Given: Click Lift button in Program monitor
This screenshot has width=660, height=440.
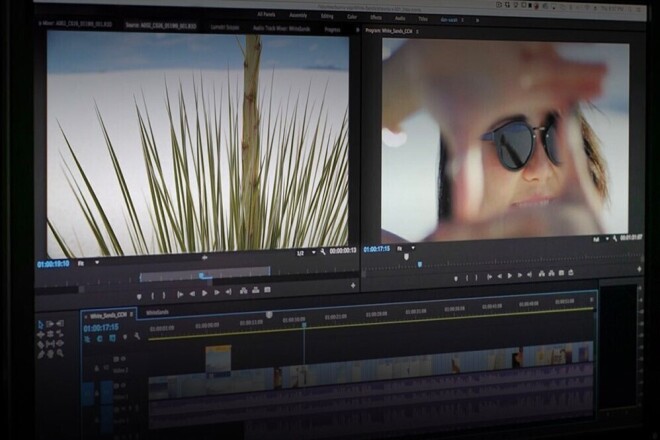Looking at the screenshot, I should [x=542, y=274].
